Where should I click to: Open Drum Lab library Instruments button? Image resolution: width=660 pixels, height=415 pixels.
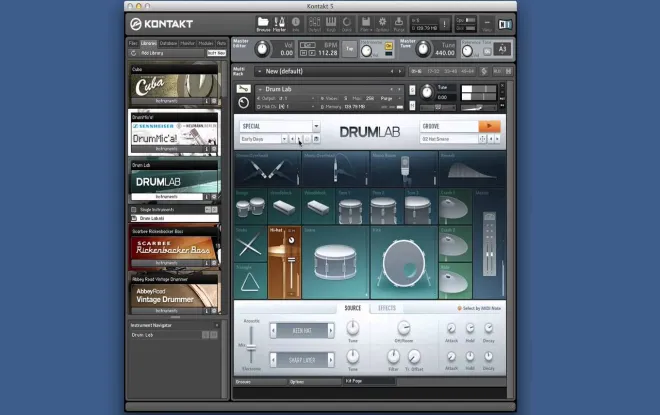coord(167,197)
